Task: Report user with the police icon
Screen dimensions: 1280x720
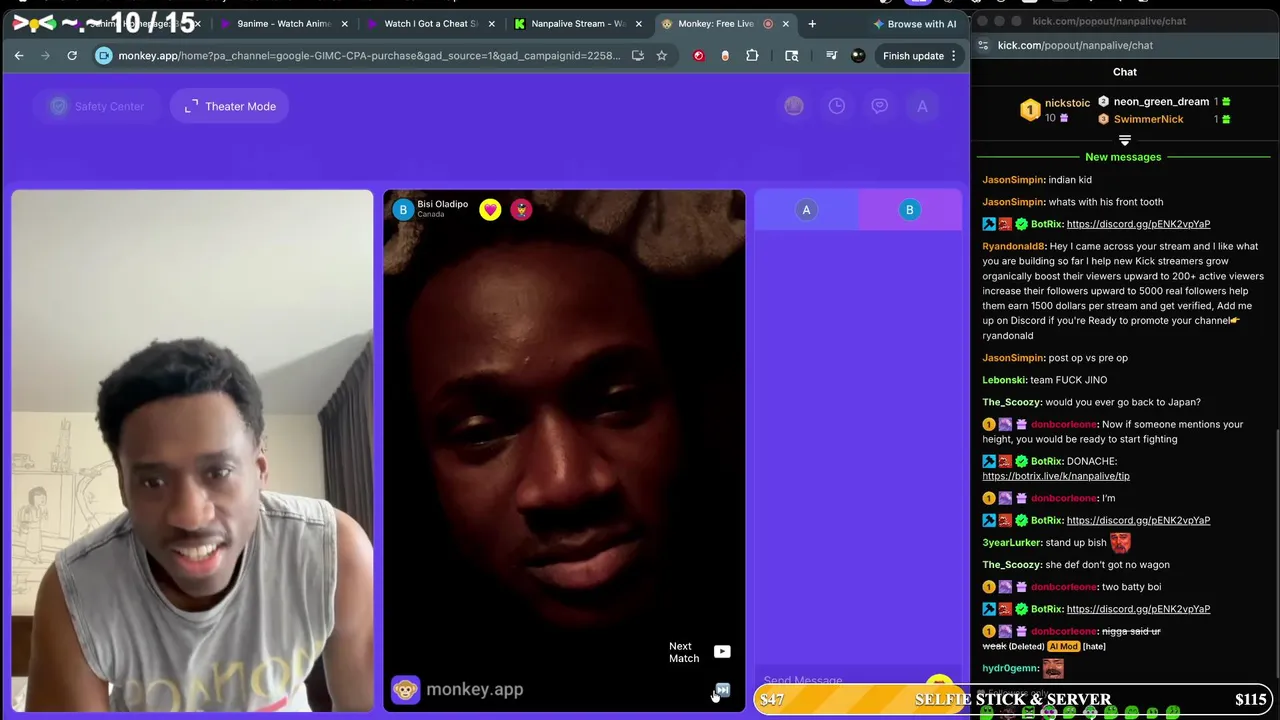Action: tap(521, 209)
